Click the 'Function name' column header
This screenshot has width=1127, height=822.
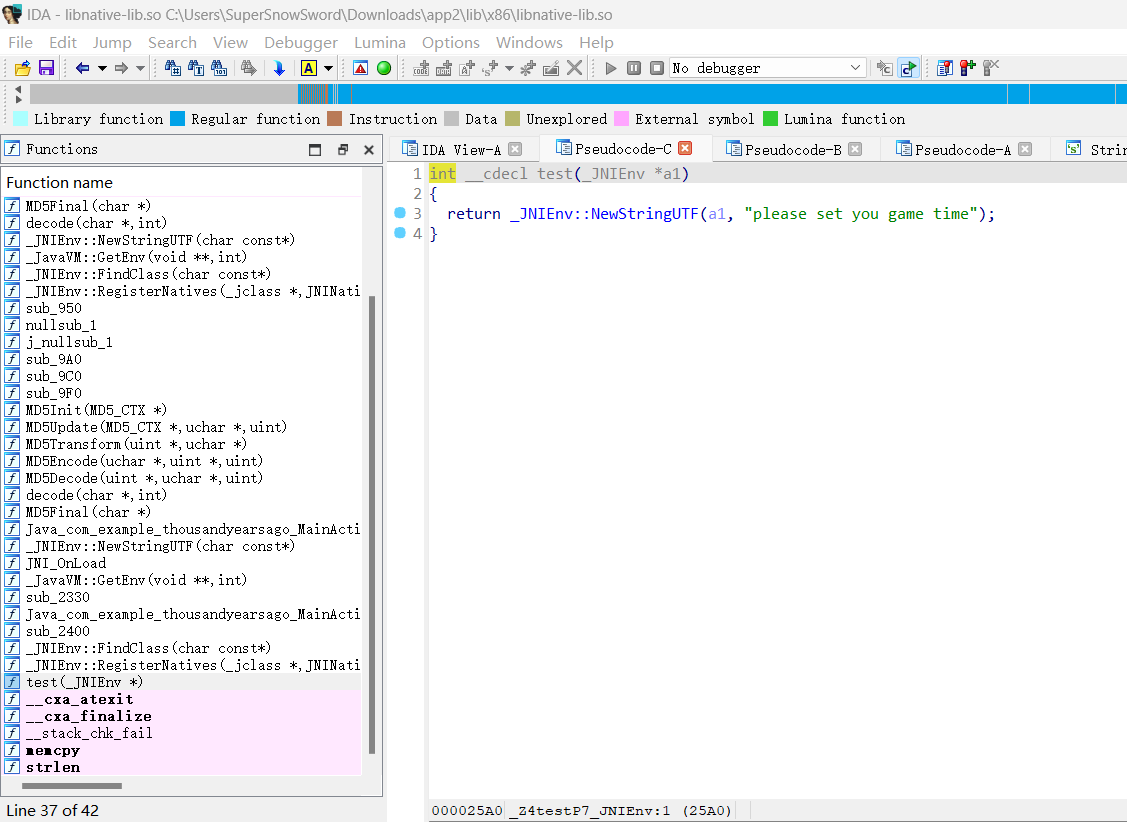pyautogui.click(x=183, y=183)
